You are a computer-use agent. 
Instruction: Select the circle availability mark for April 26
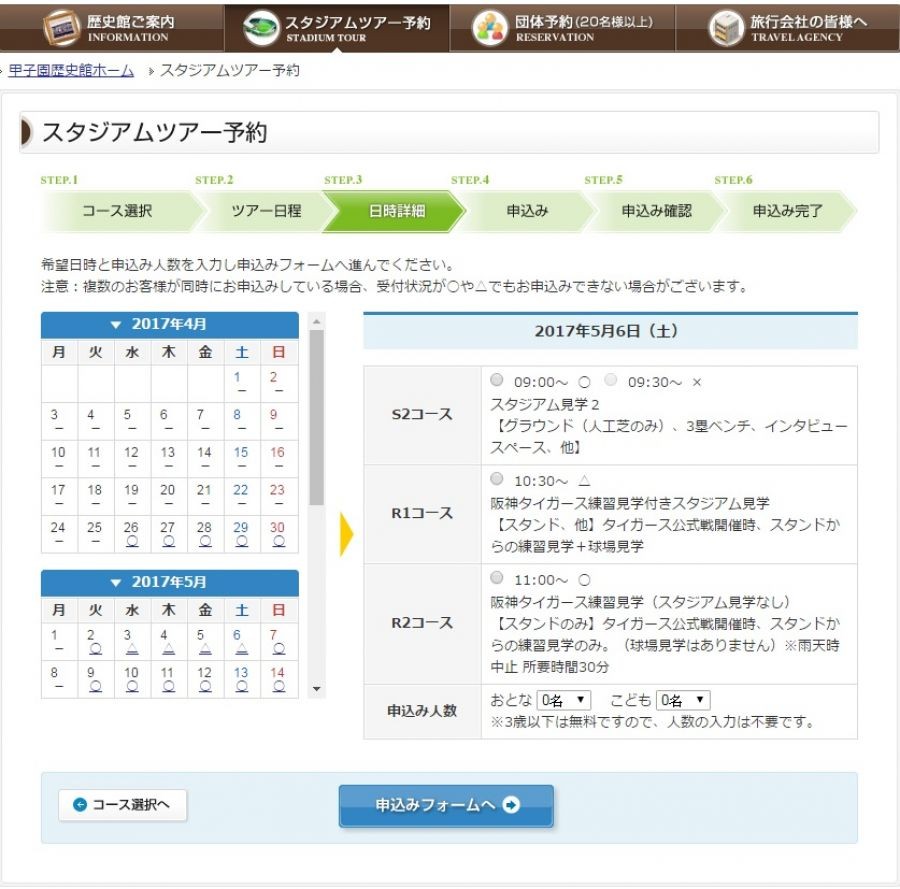pos(132,541)
